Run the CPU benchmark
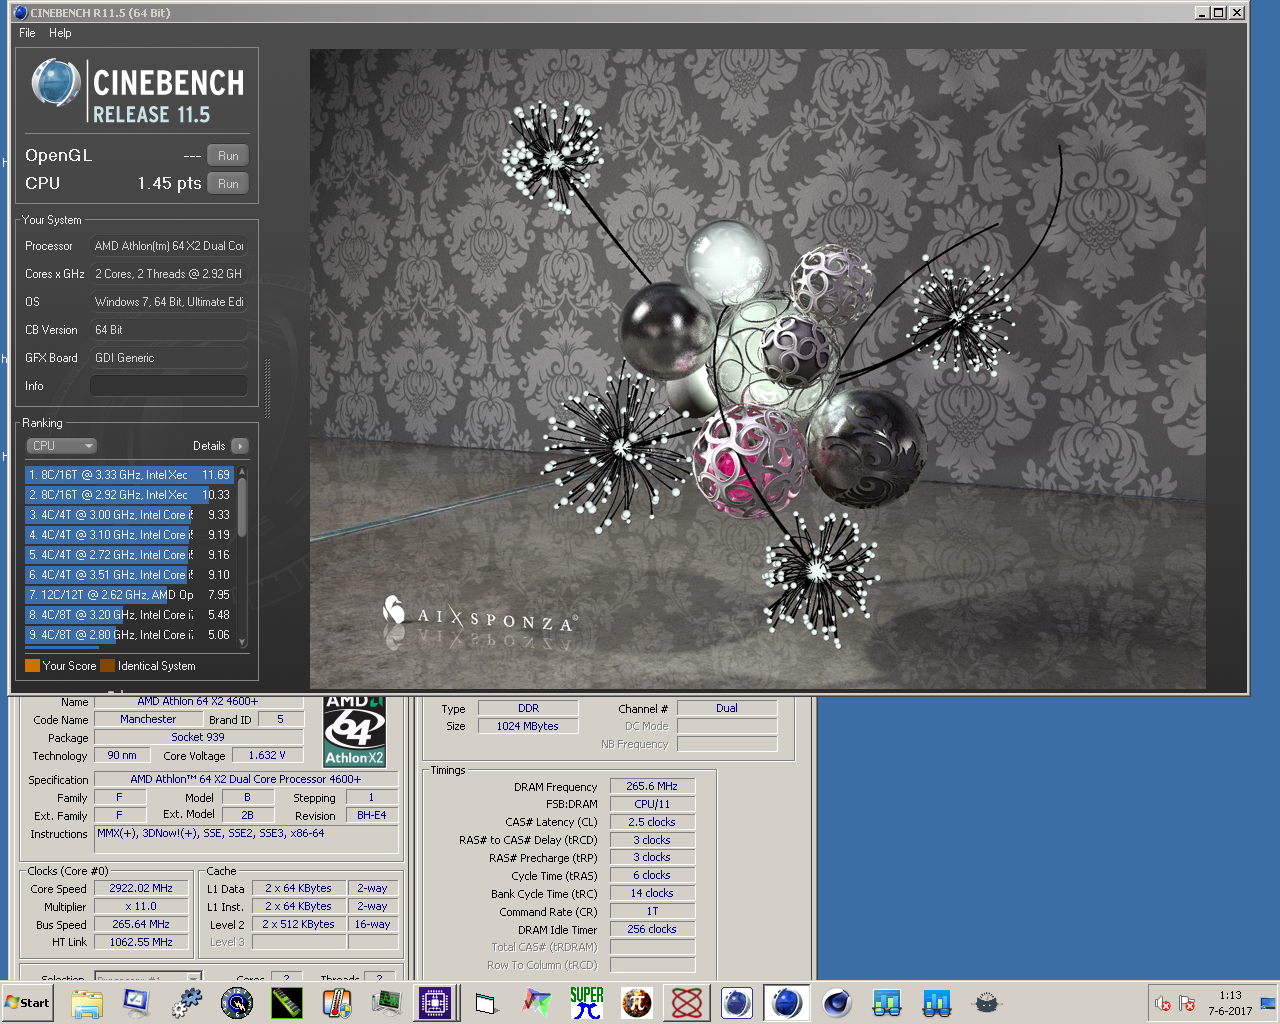Screen dimensions: 1280x1024 pos(228,184)
